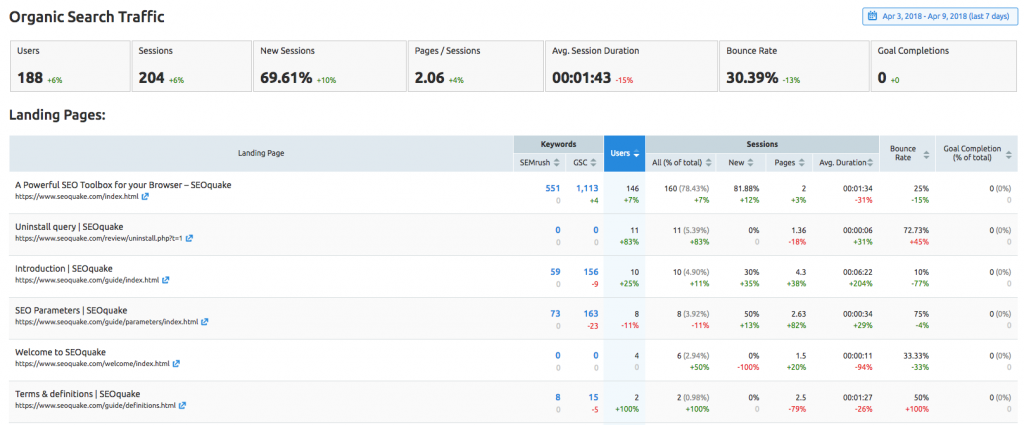Click 'Terms & definitions | SEOquake' row title
The height and width of the screenshot is (425, 1024).
pyautogui.click(x=78, y=394)
